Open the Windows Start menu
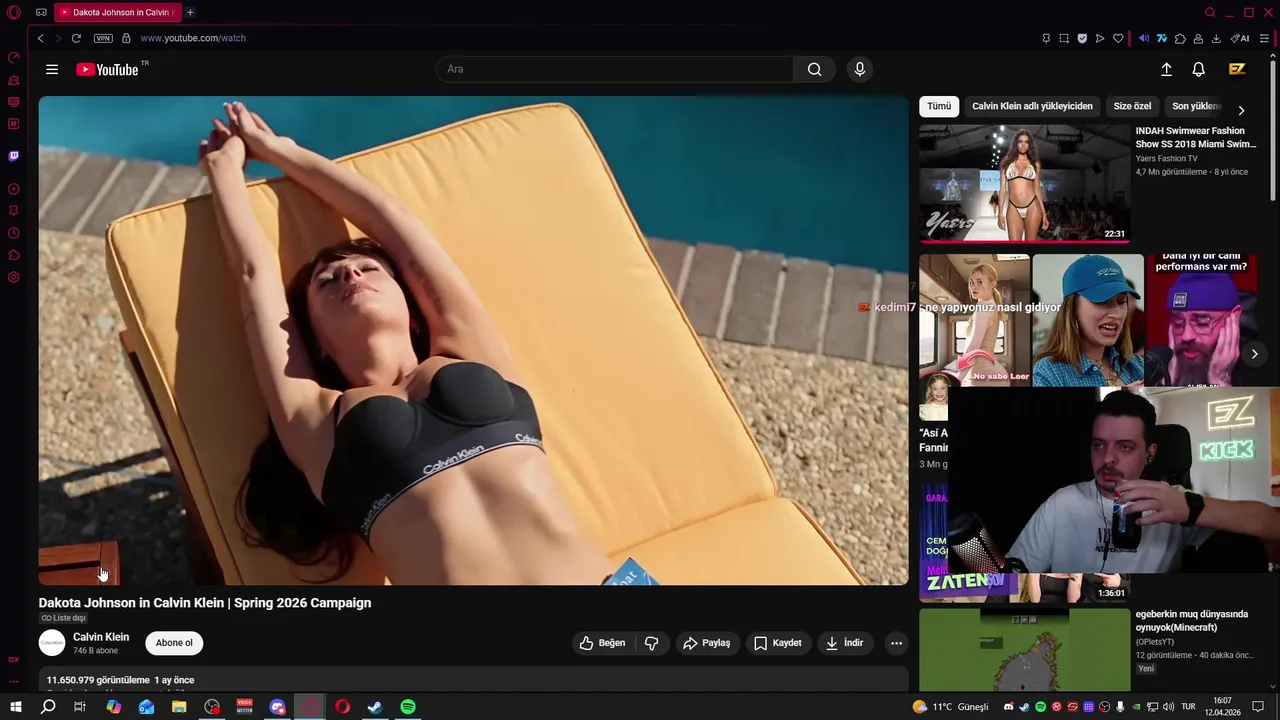This screenshot has width=1280, height=720. (16, 707)
